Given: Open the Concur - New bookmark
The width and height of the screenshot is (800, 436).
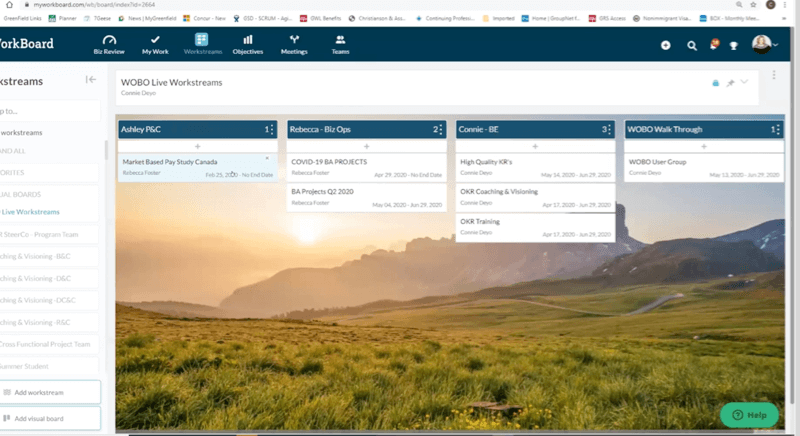Looking at the screenshot, I should 204,18.
